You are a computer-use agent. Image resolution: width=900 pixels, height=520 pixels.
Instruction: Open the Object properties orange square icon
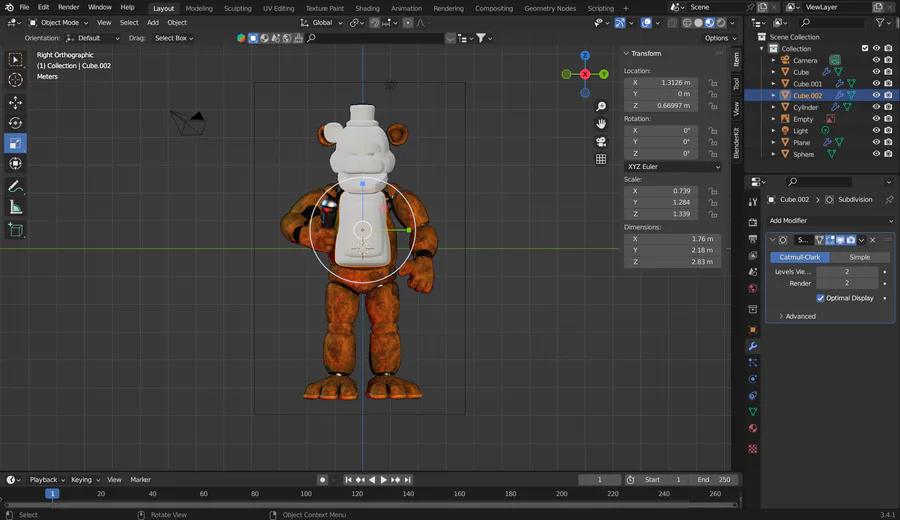[752, 329]
